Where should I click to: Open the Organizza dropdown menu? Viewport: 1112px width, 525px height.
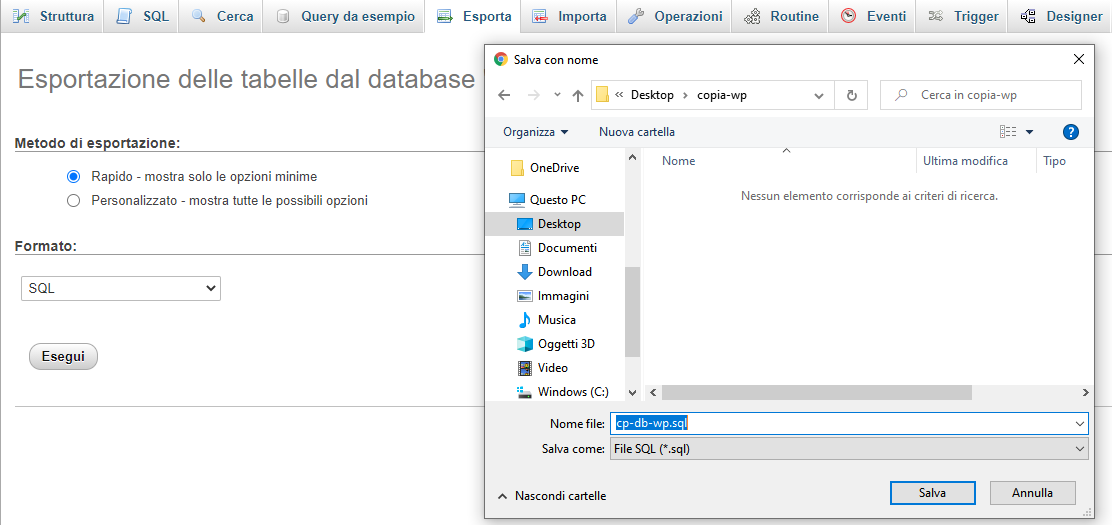click(x=535, y=132)
